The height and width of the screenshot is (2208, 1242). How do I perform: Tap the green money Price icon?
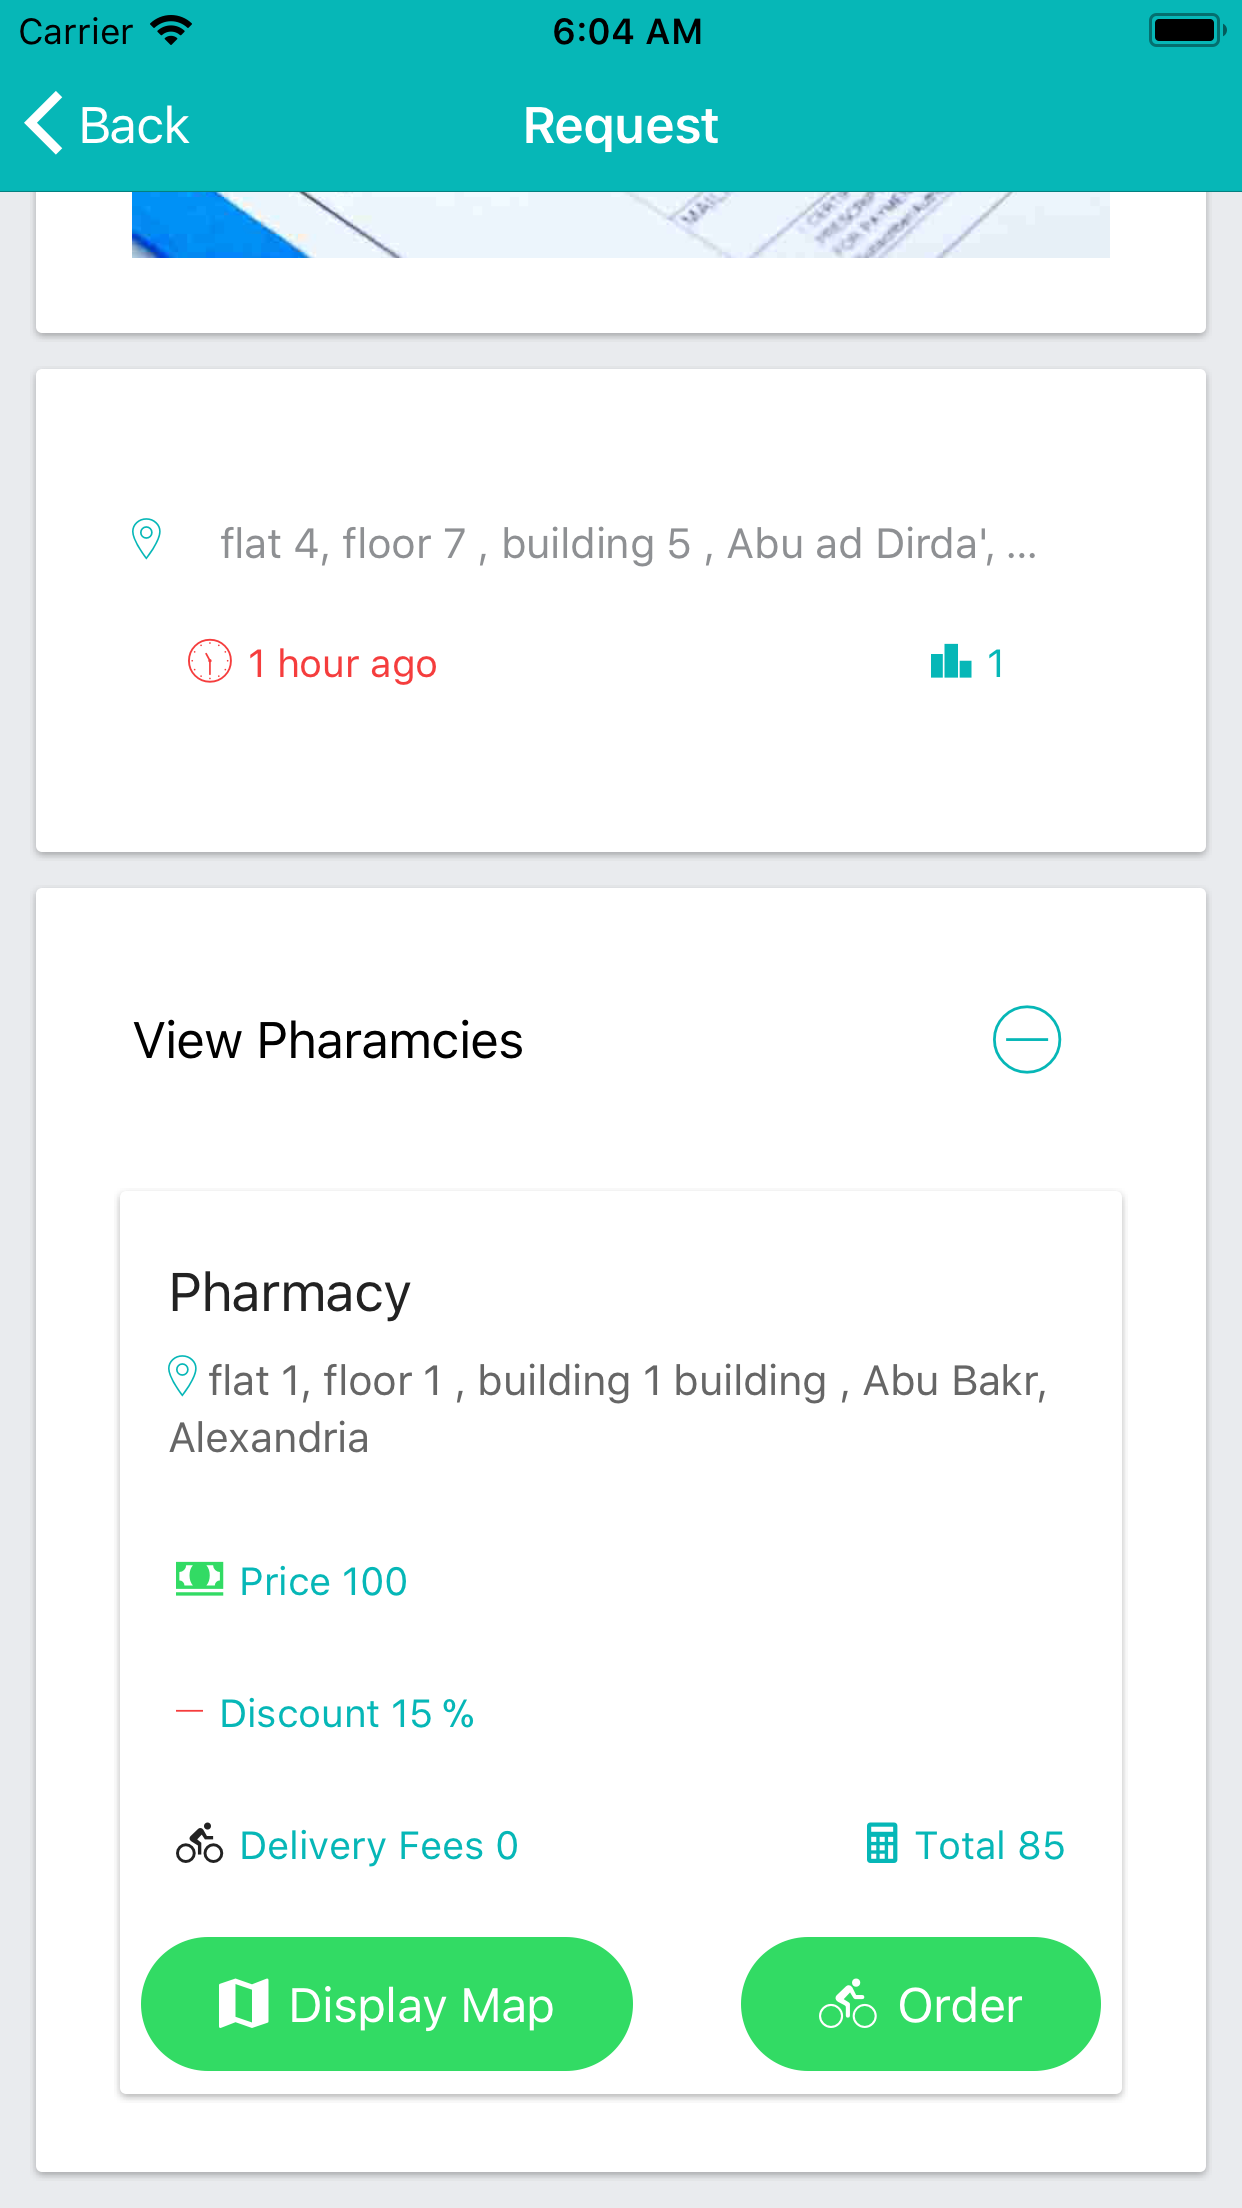(x=199, y=1580)
